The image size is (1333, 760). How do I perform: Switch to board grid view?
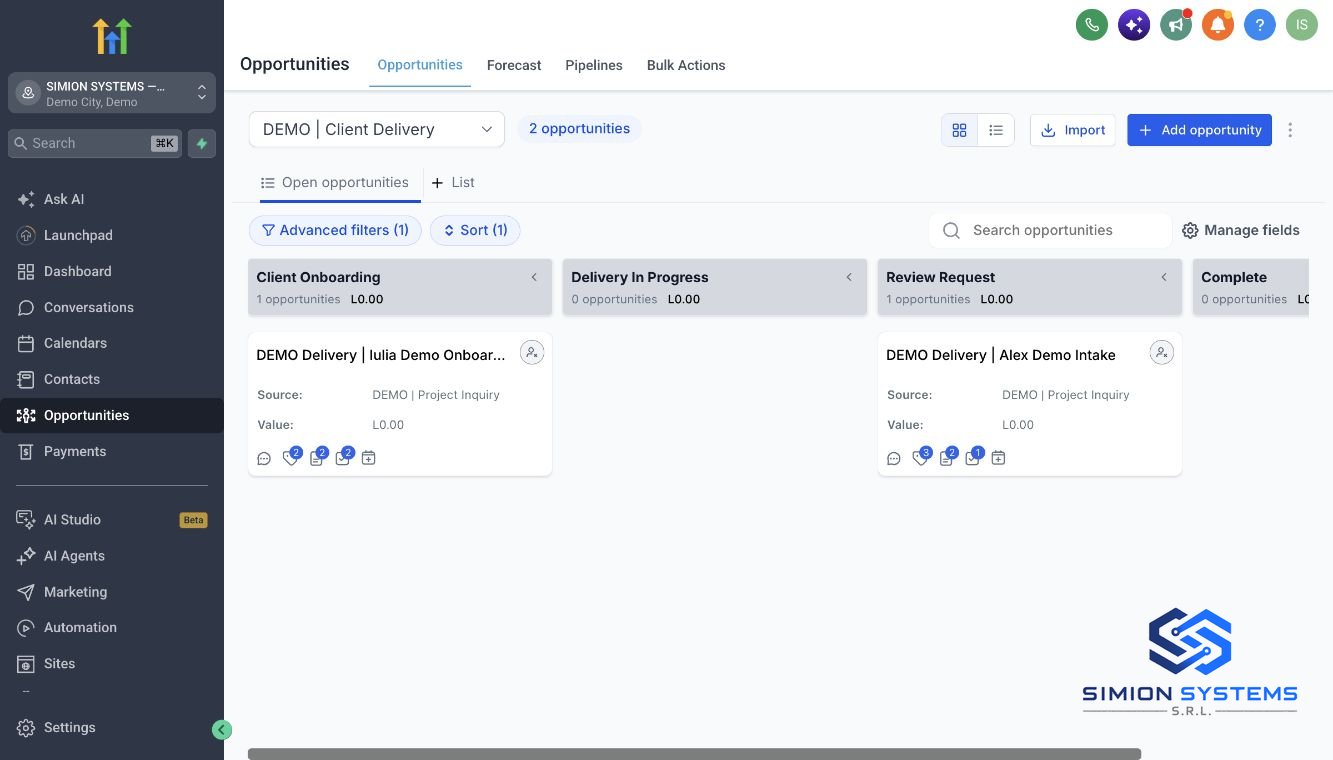click(960, 130)
